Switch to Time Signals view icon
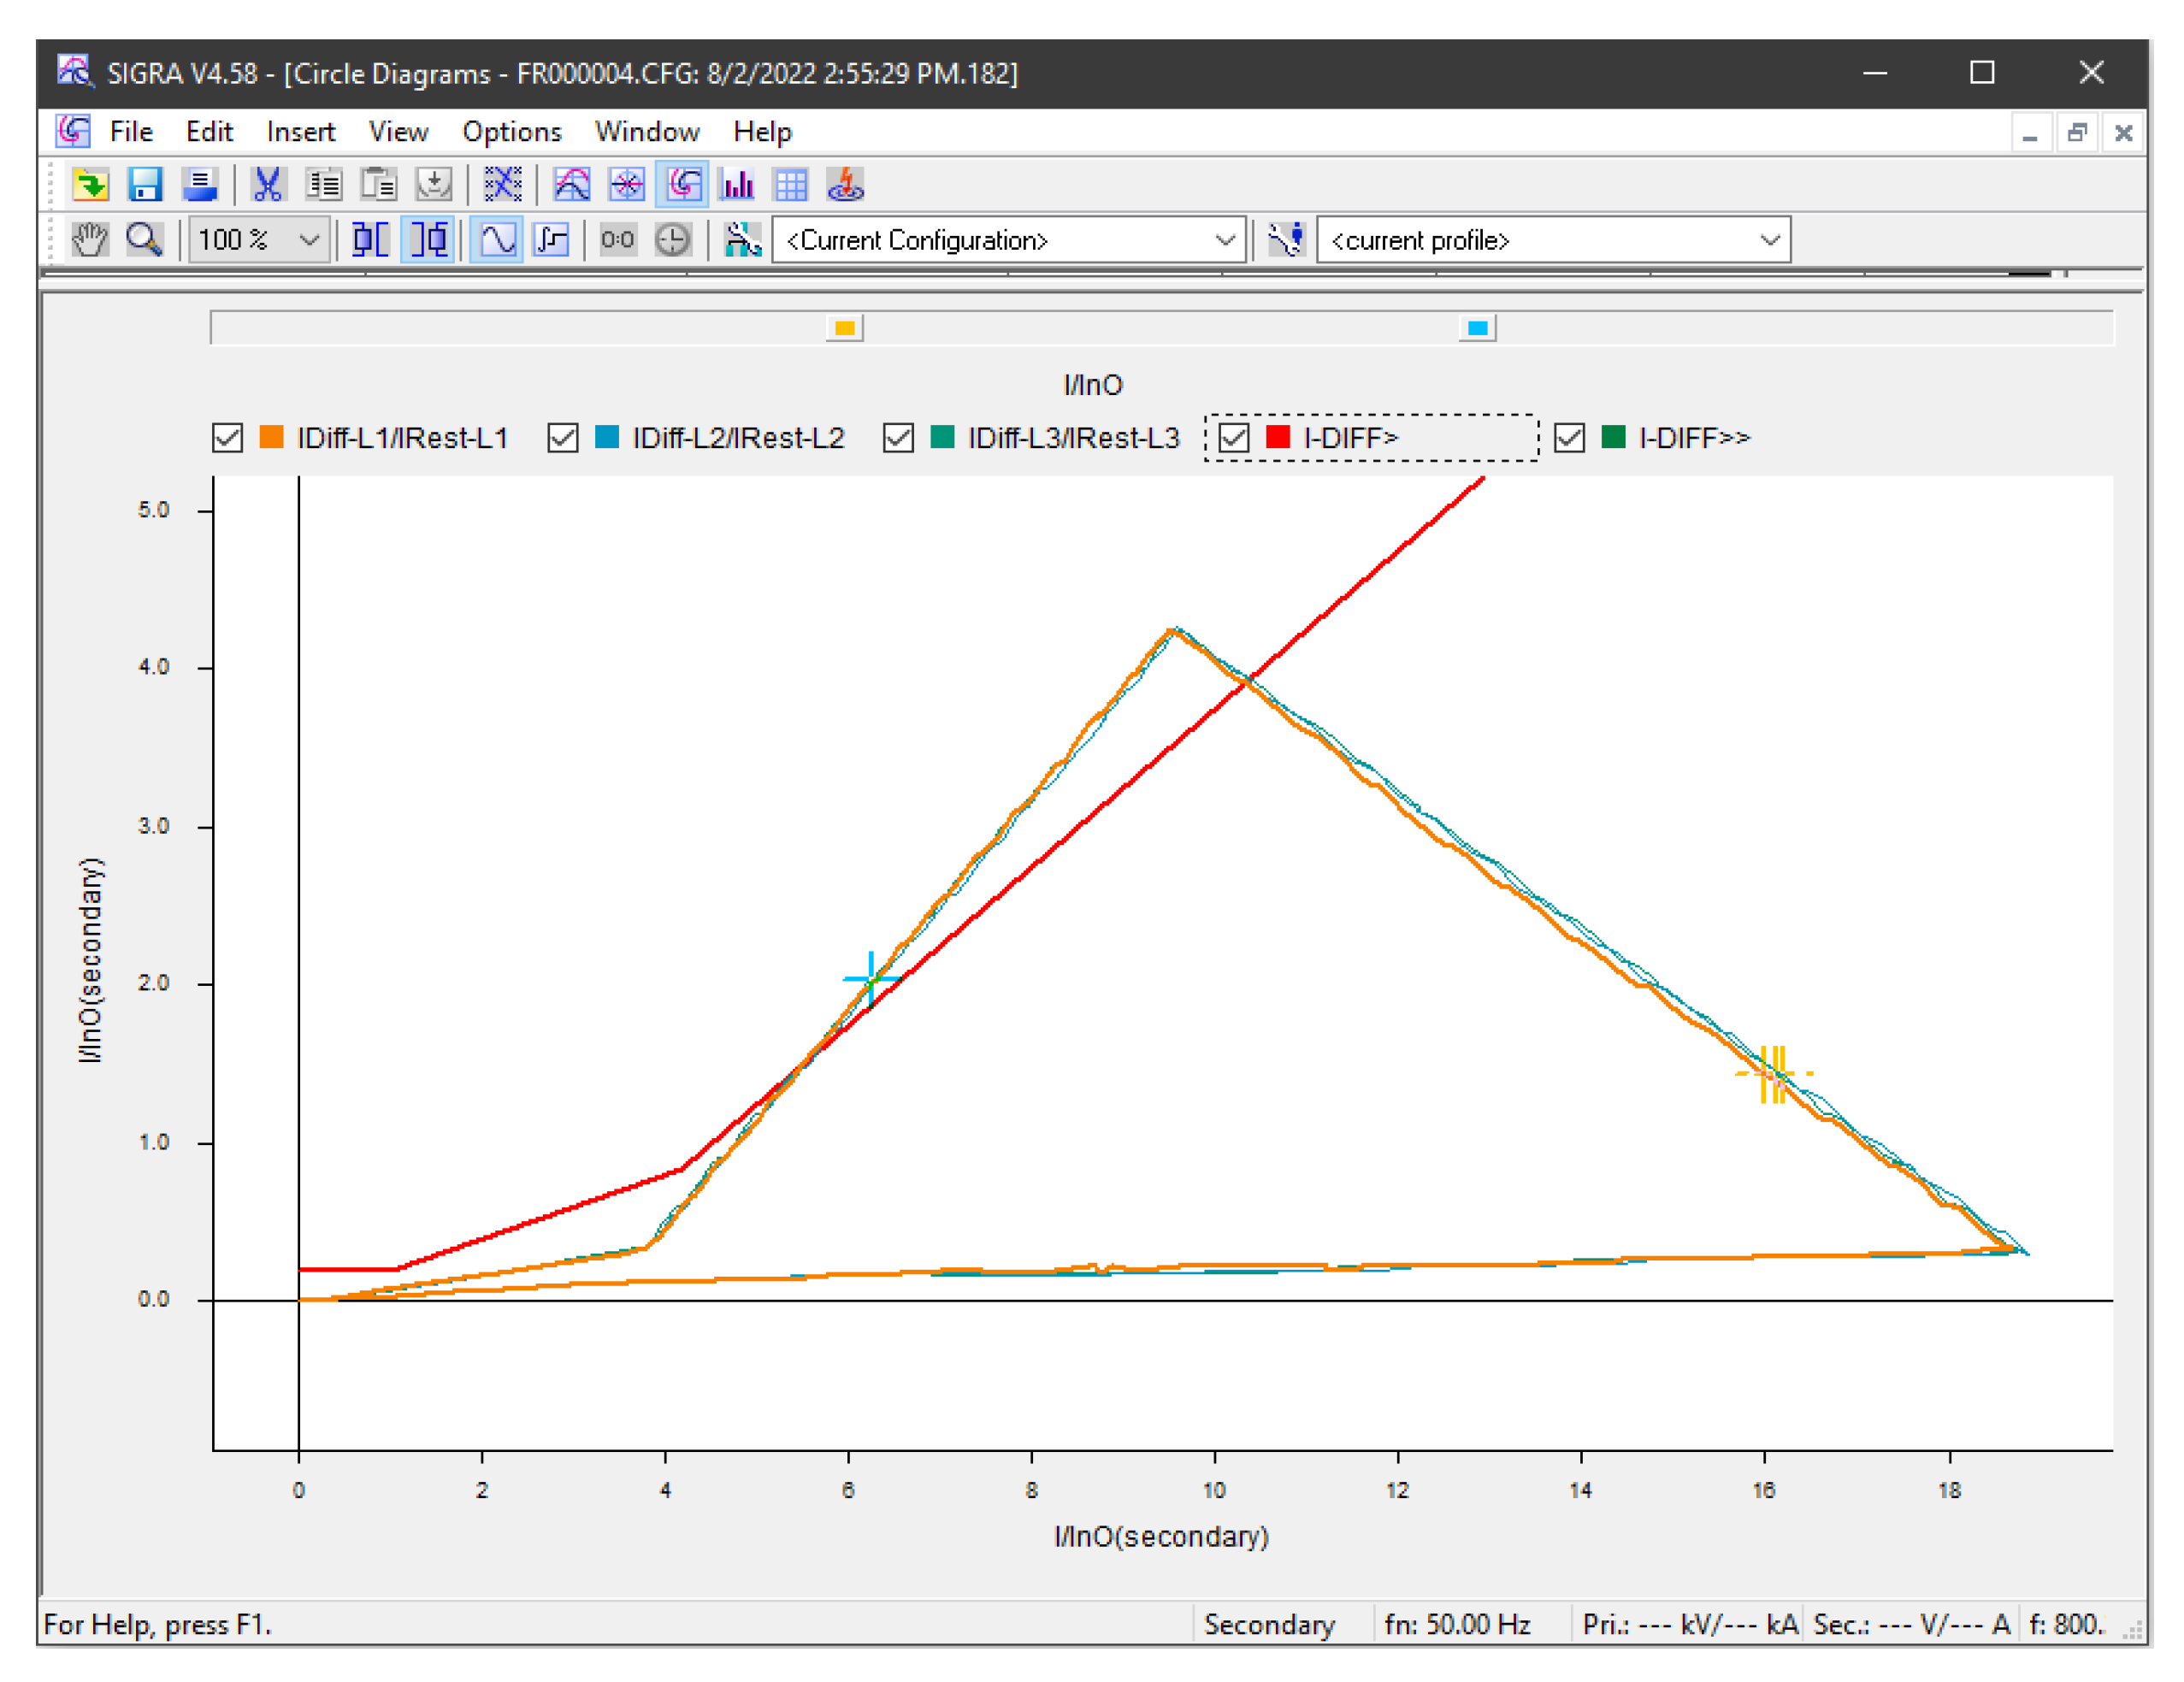2184x1682 pixels. click(x=572, y=185)
